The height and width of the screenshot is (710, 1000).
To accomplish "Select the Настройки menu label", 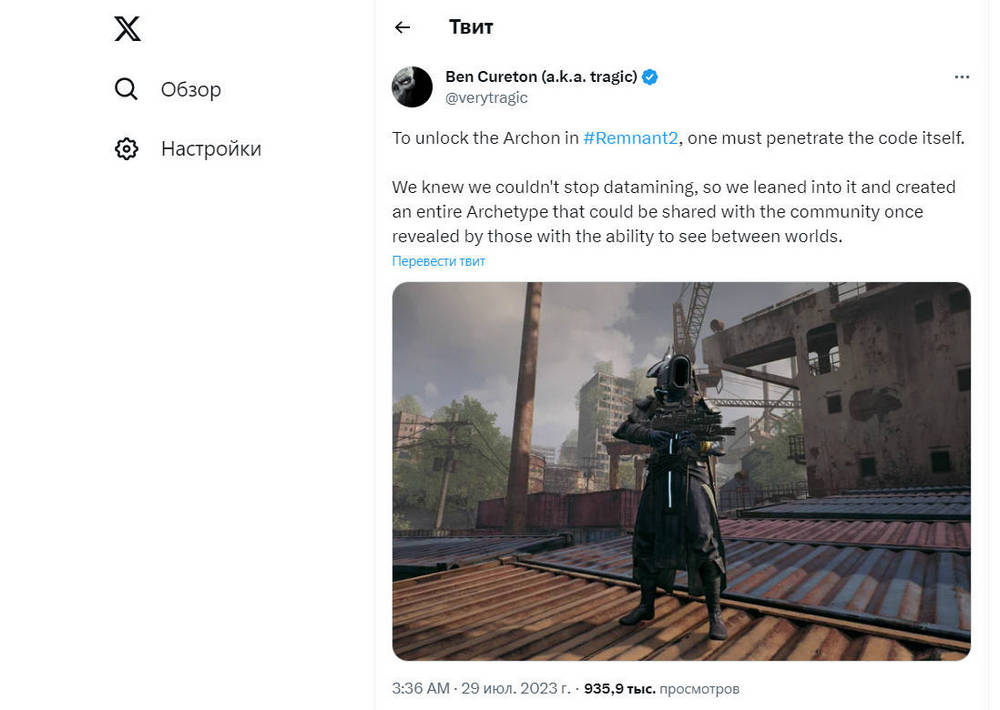I will click(x=211, y=149).
